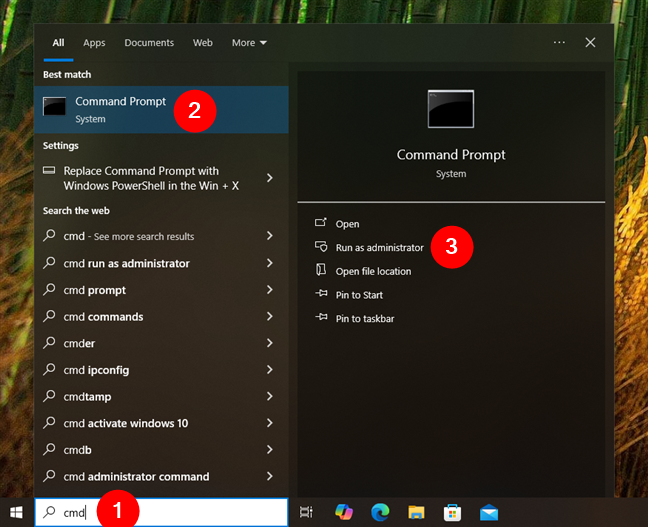Close the search panel with the X
Image resolution: width=648 pixels, height=527 pixels.
(x=590, y=42)
